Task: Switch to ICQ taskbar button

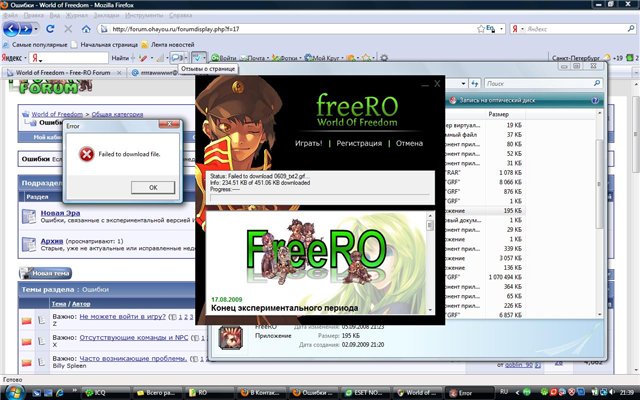Action: click(x=105, y=393)
